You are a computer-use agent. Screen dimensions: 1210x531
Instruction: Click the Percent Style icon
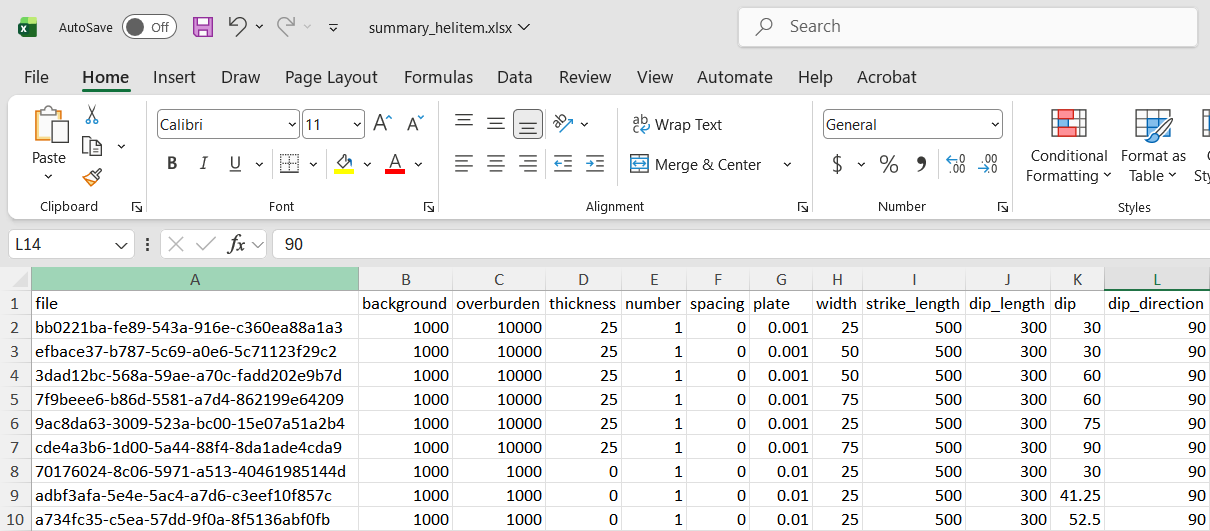889,165
